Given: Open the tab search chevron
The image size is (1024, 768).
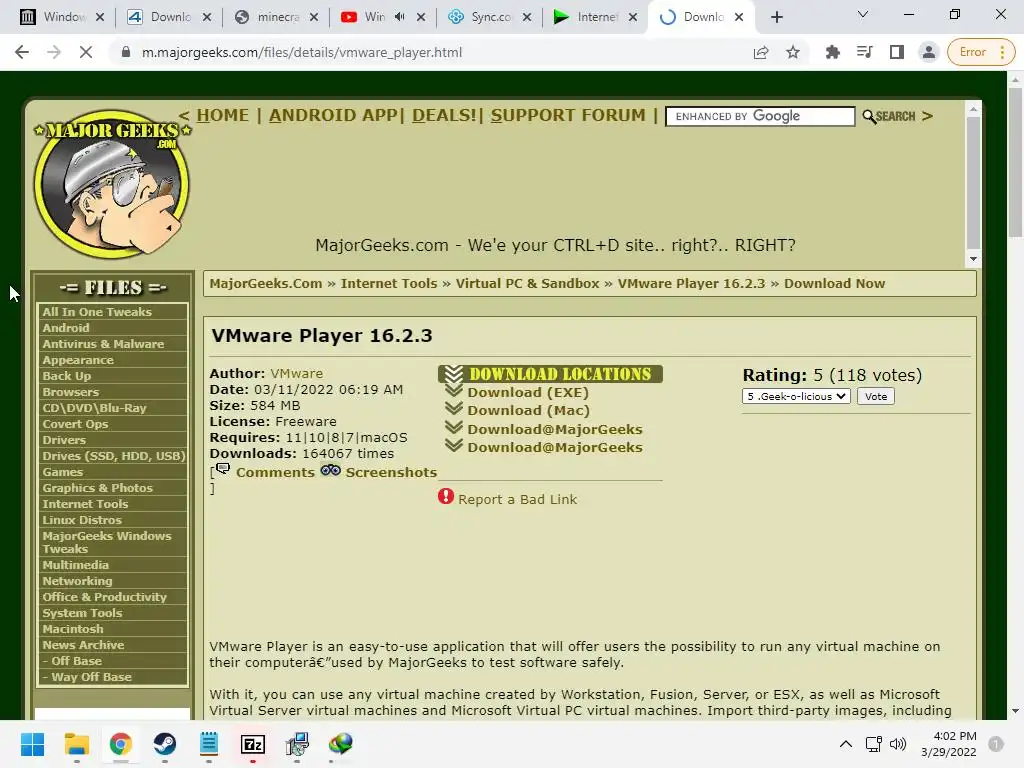Looking at the screenshot, I should tap(863, 14).
